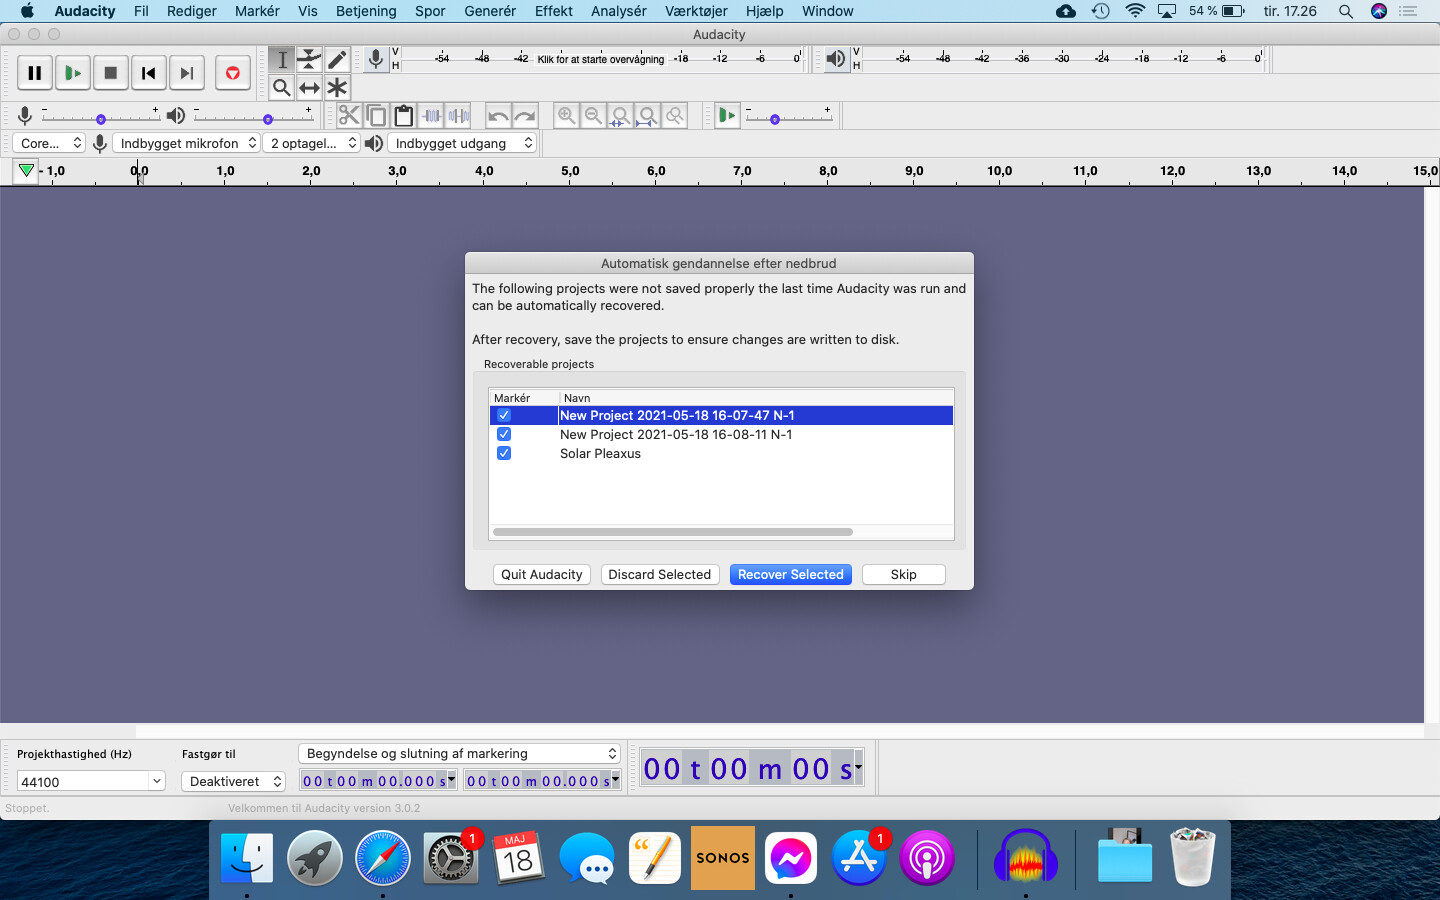Open the 2 optagel... channels dropdown
The height and width of the screenshot is (900, 1440).
[x=312, y=143]
